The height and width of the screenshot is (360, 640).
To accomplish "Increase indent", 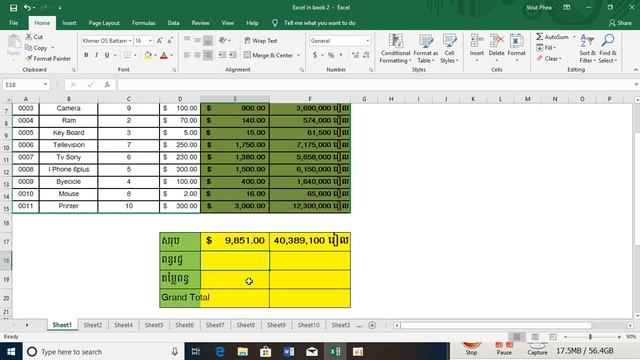I will [x=233, y=55].
